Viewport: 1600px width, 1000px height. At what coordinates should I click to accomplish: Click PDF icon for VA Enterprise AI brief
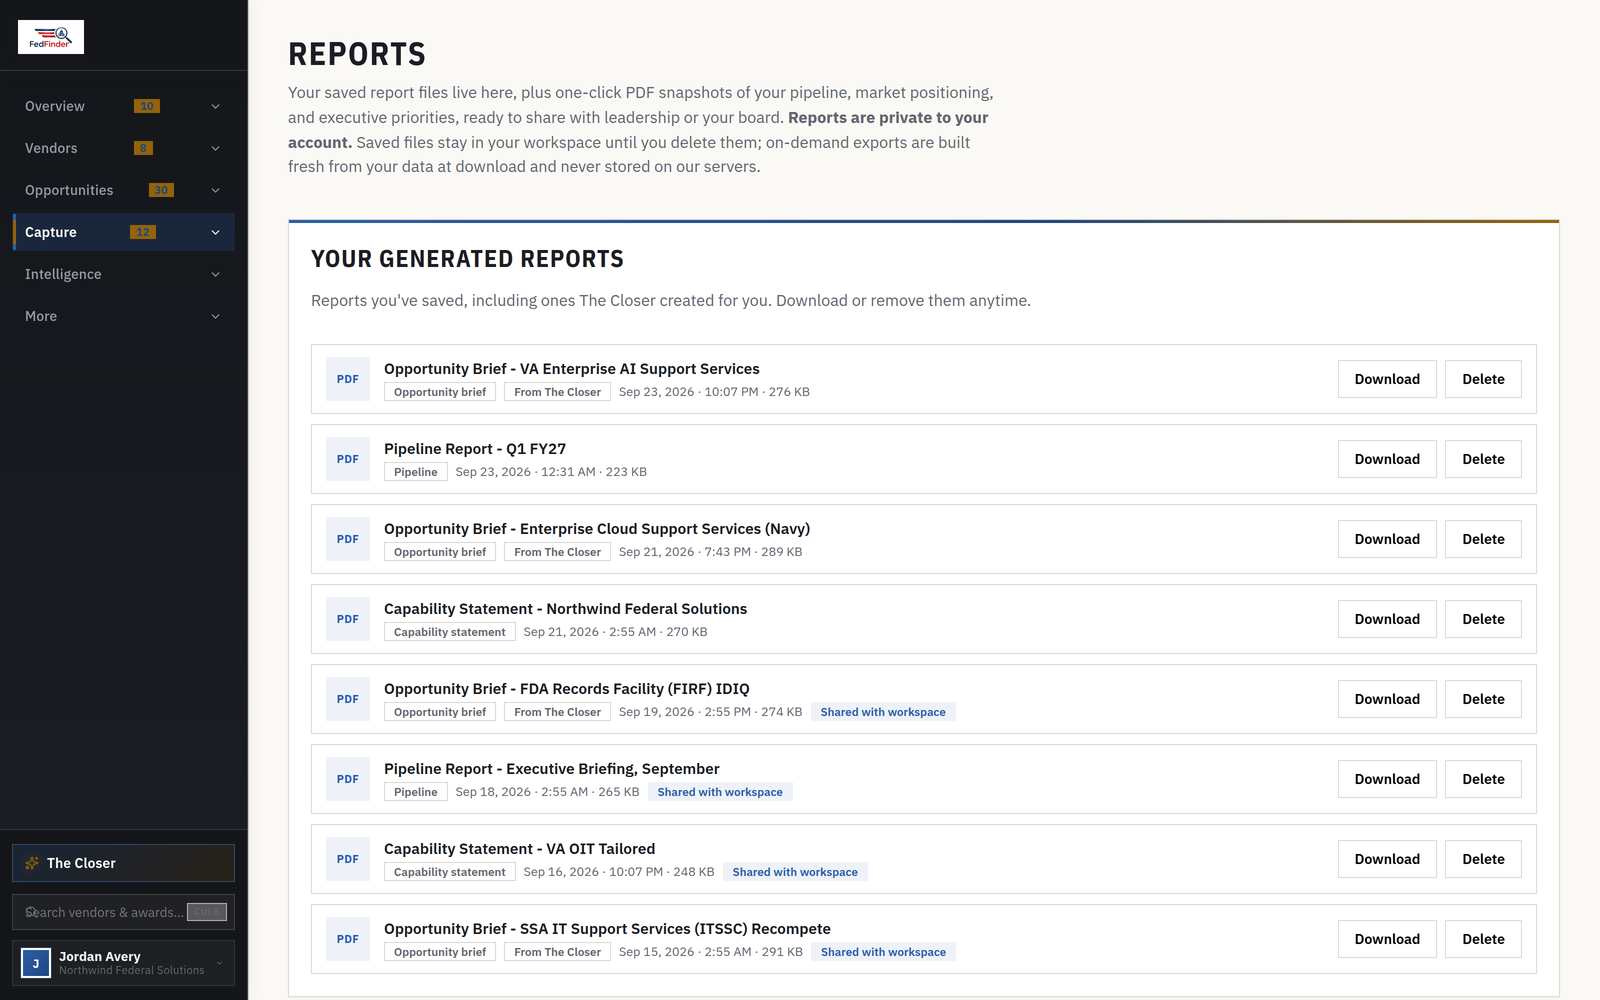[x=348, y=379]
